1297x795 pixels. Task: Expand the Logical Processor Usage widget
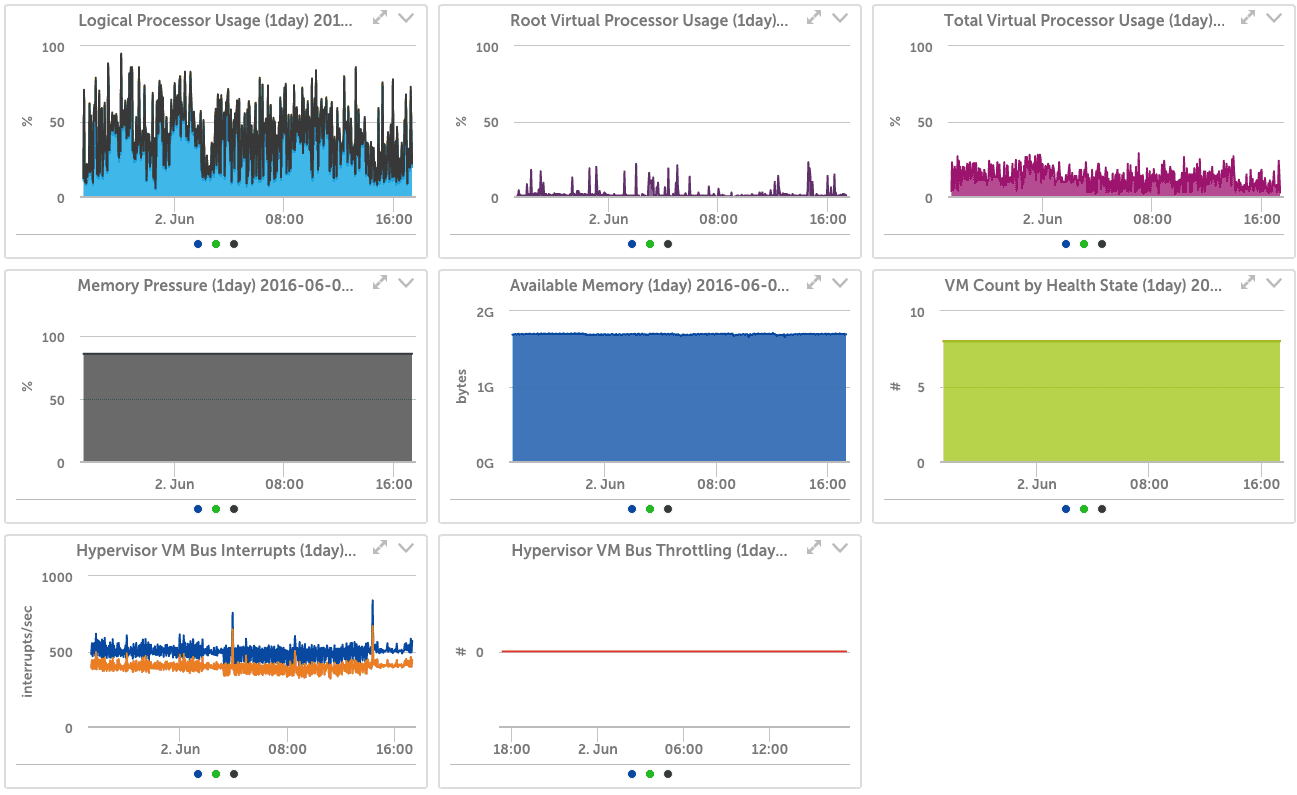coord(380,18)
